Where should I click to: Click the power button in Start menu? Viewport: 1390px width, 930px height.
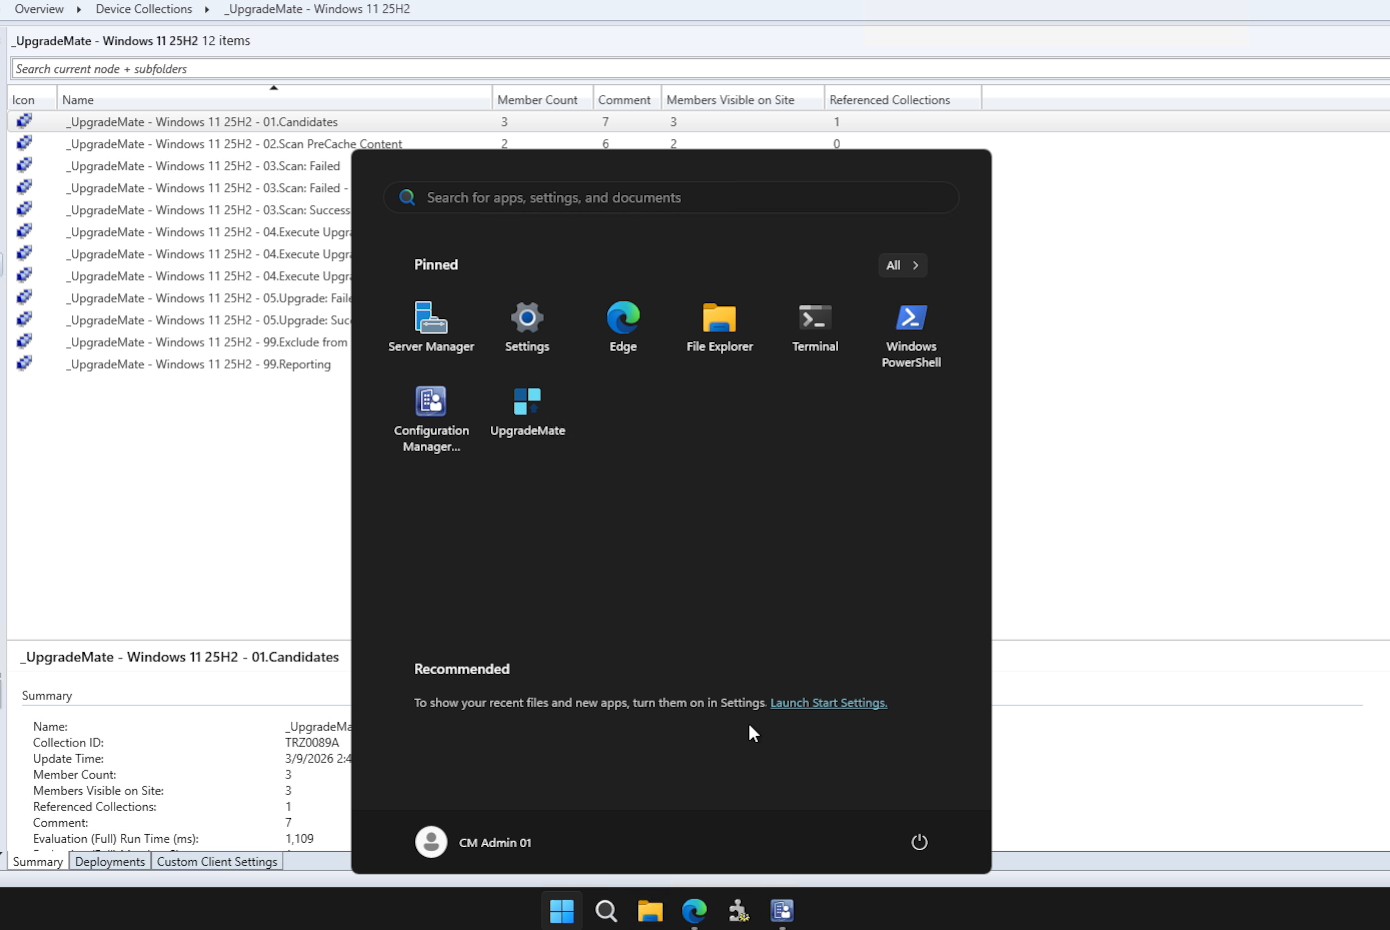(919, 842)
